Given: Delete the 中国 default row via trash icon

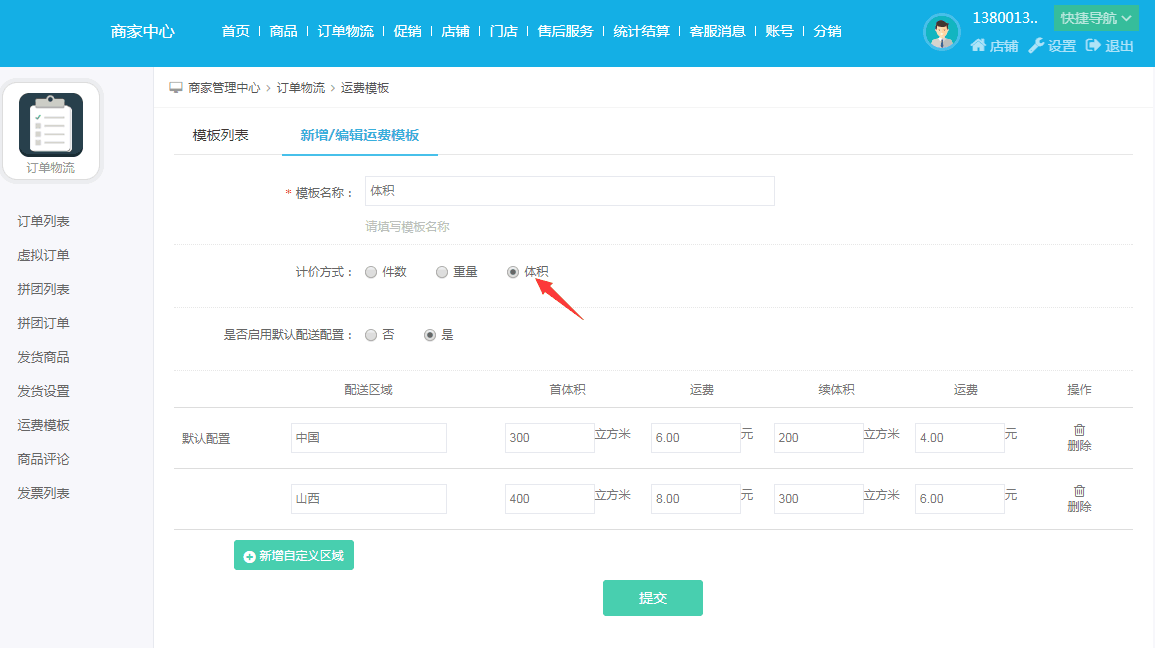Looking at the screenshot, I should click(x=1079, y=430).
